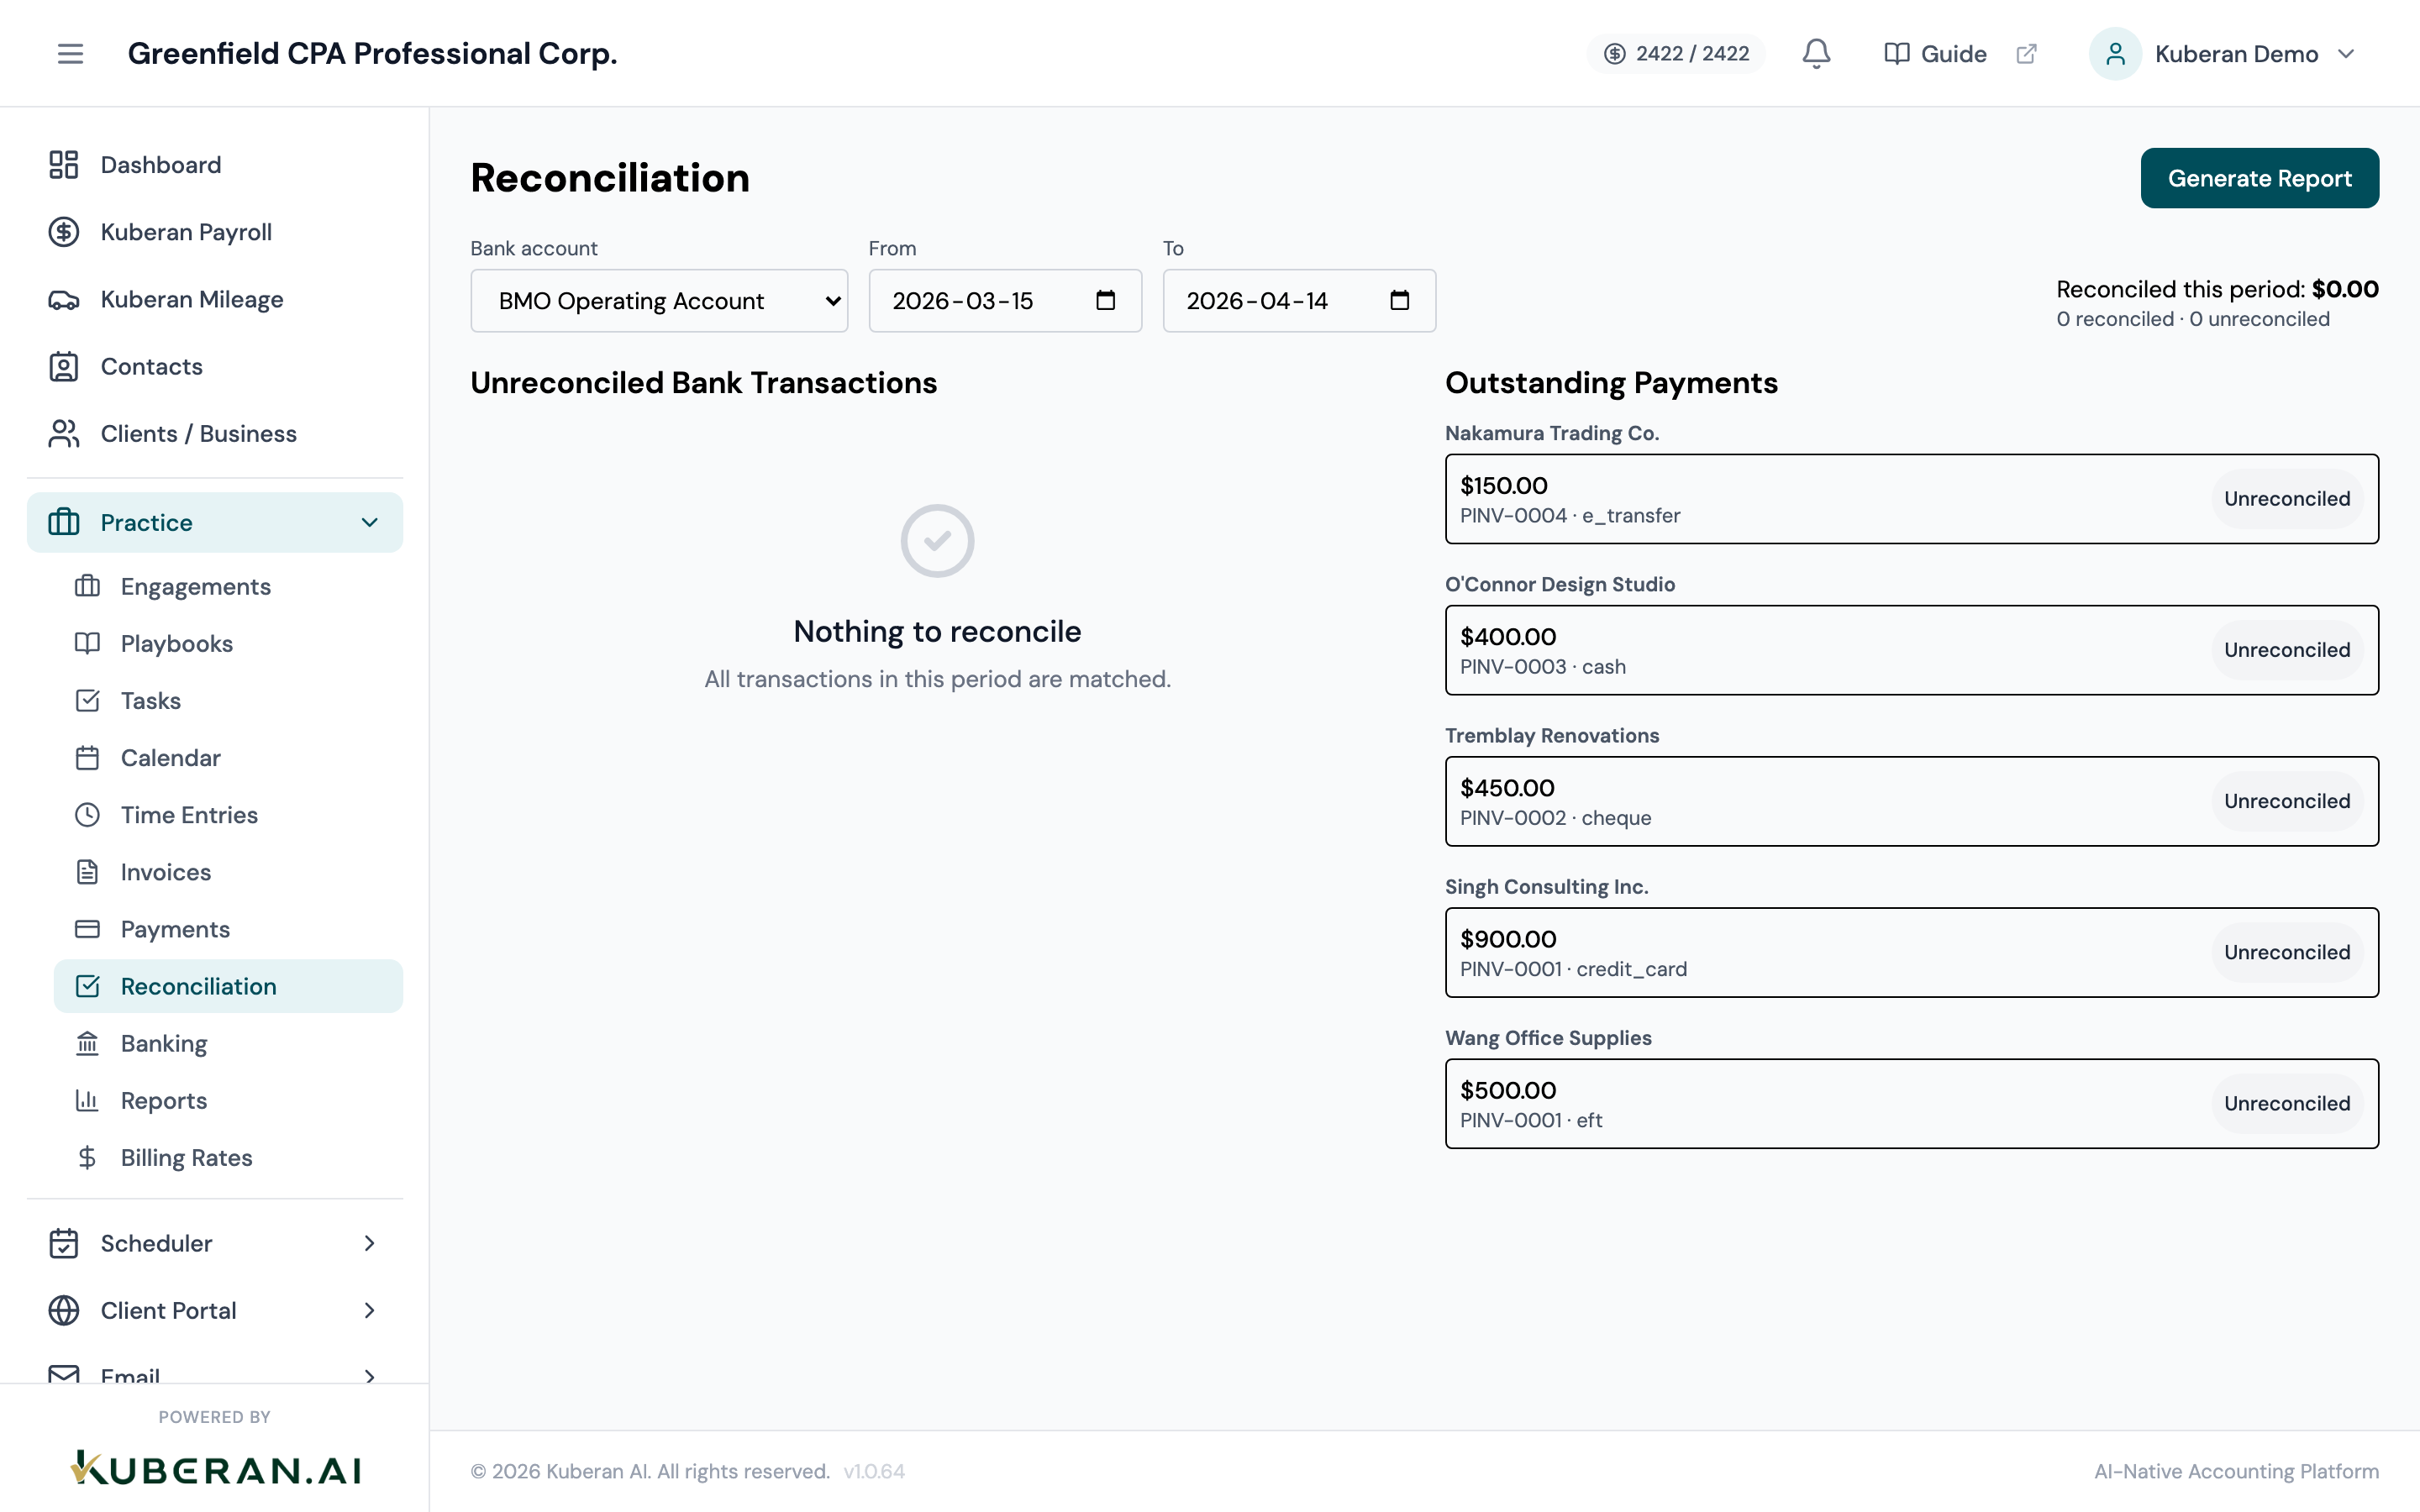
Task: Click the Kuberan Demo account name
Action: (2236, 53)
